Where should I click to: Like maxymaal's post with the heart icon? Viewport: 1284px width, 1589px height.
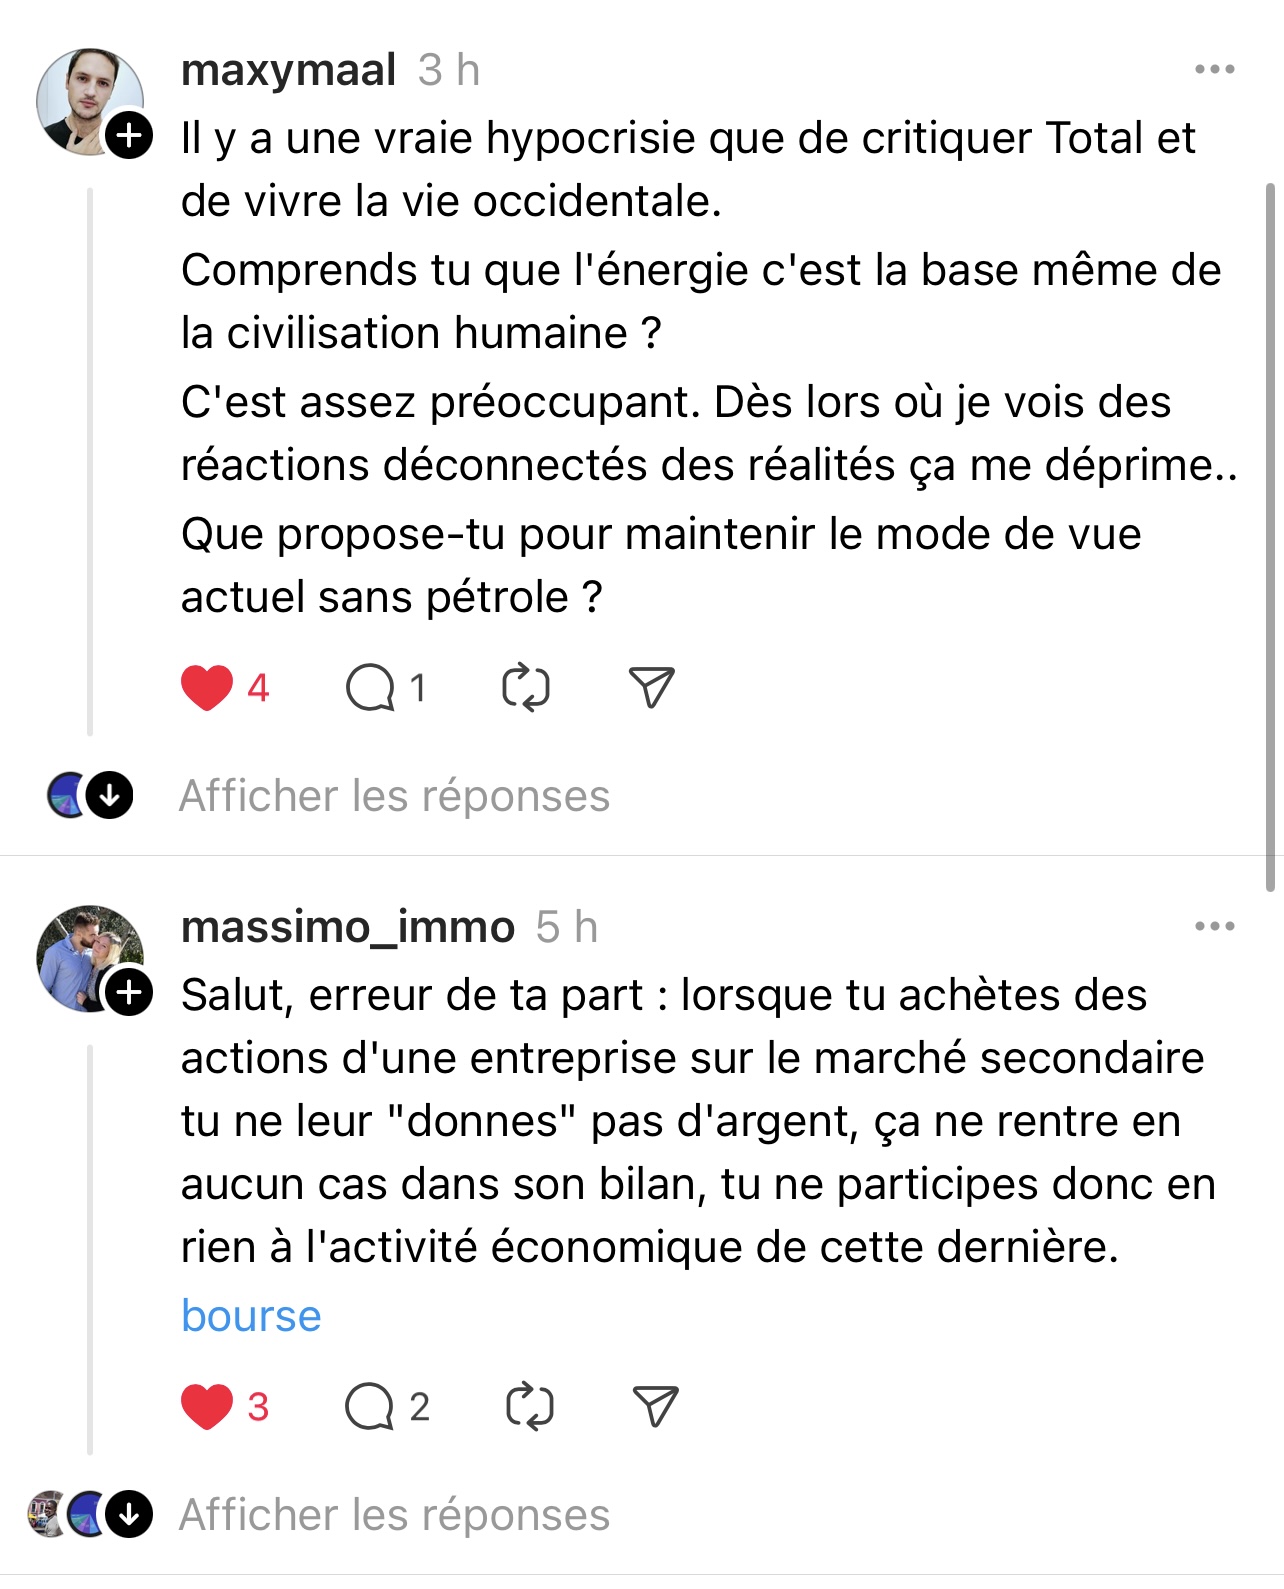pos(207,688)
